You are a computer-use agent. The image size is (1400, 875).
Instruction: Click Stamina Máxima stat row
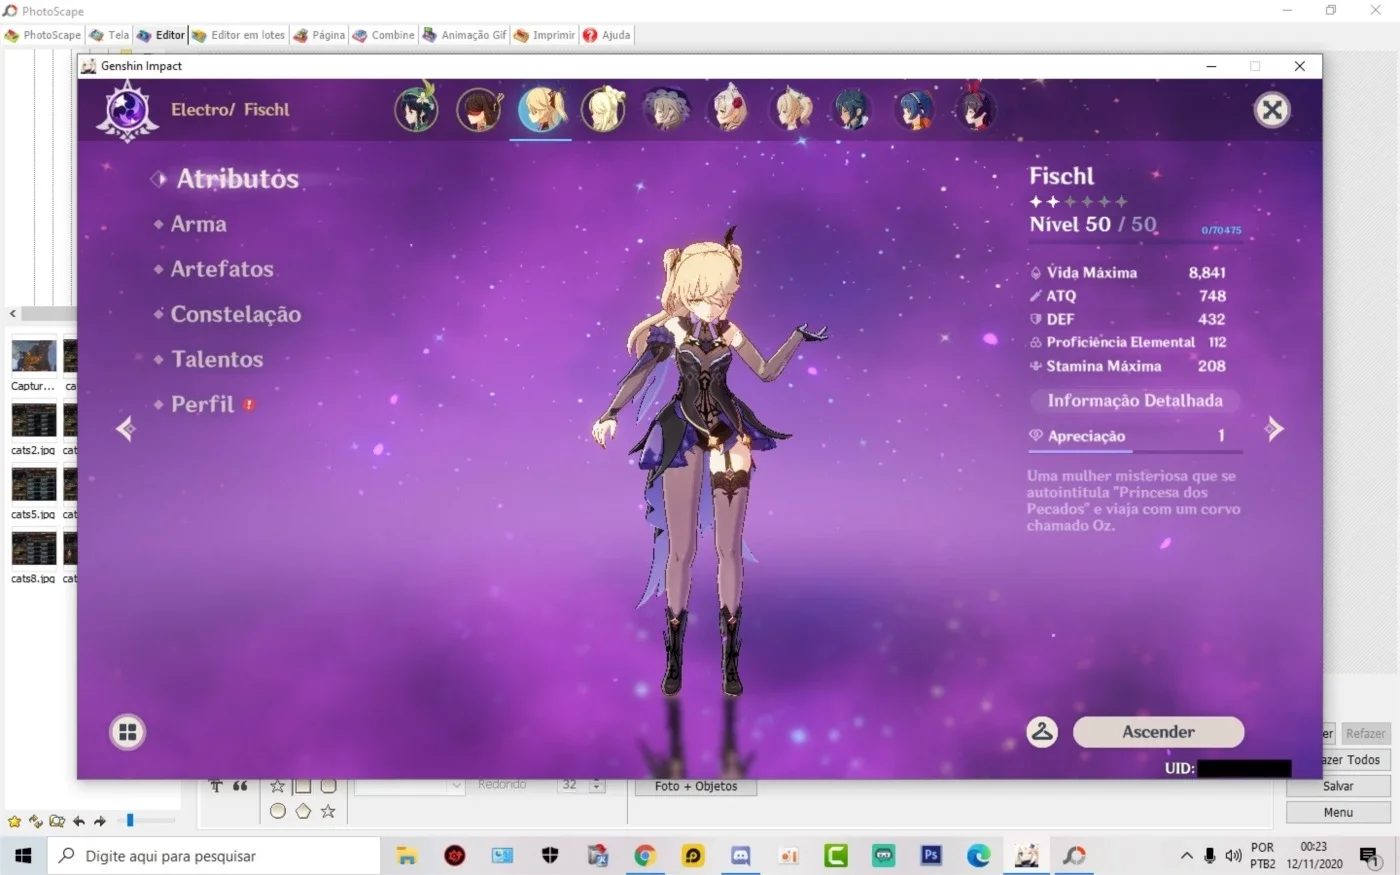click(x=1128, y=366)
